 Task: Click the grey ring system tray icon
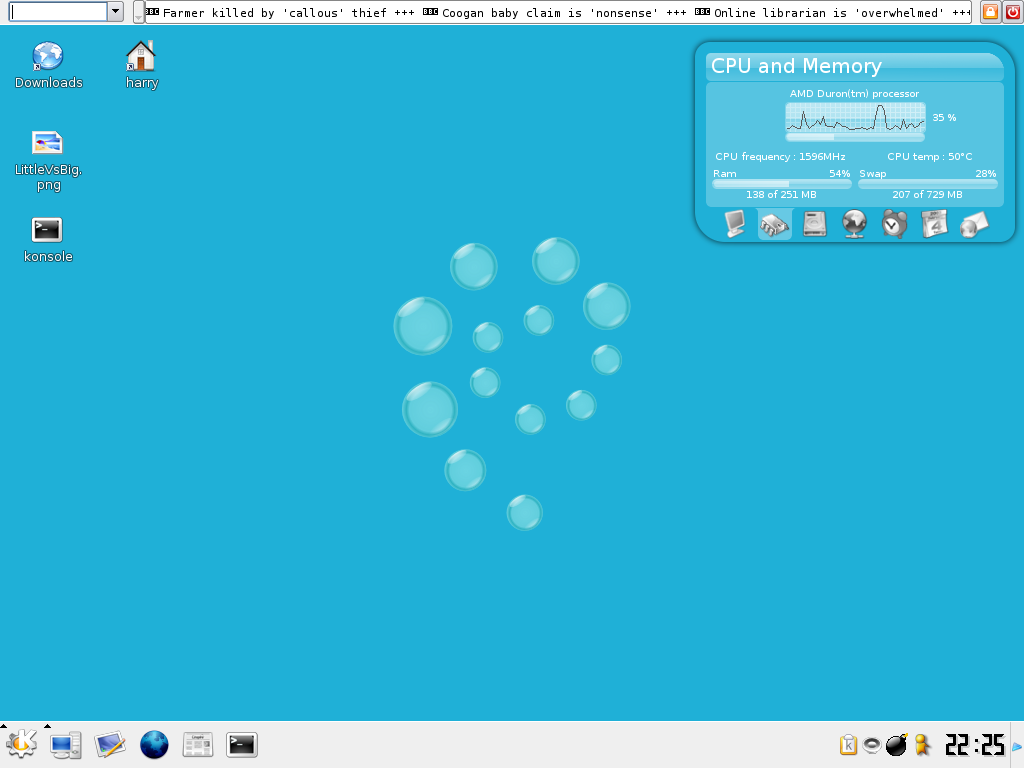point(872,744)
